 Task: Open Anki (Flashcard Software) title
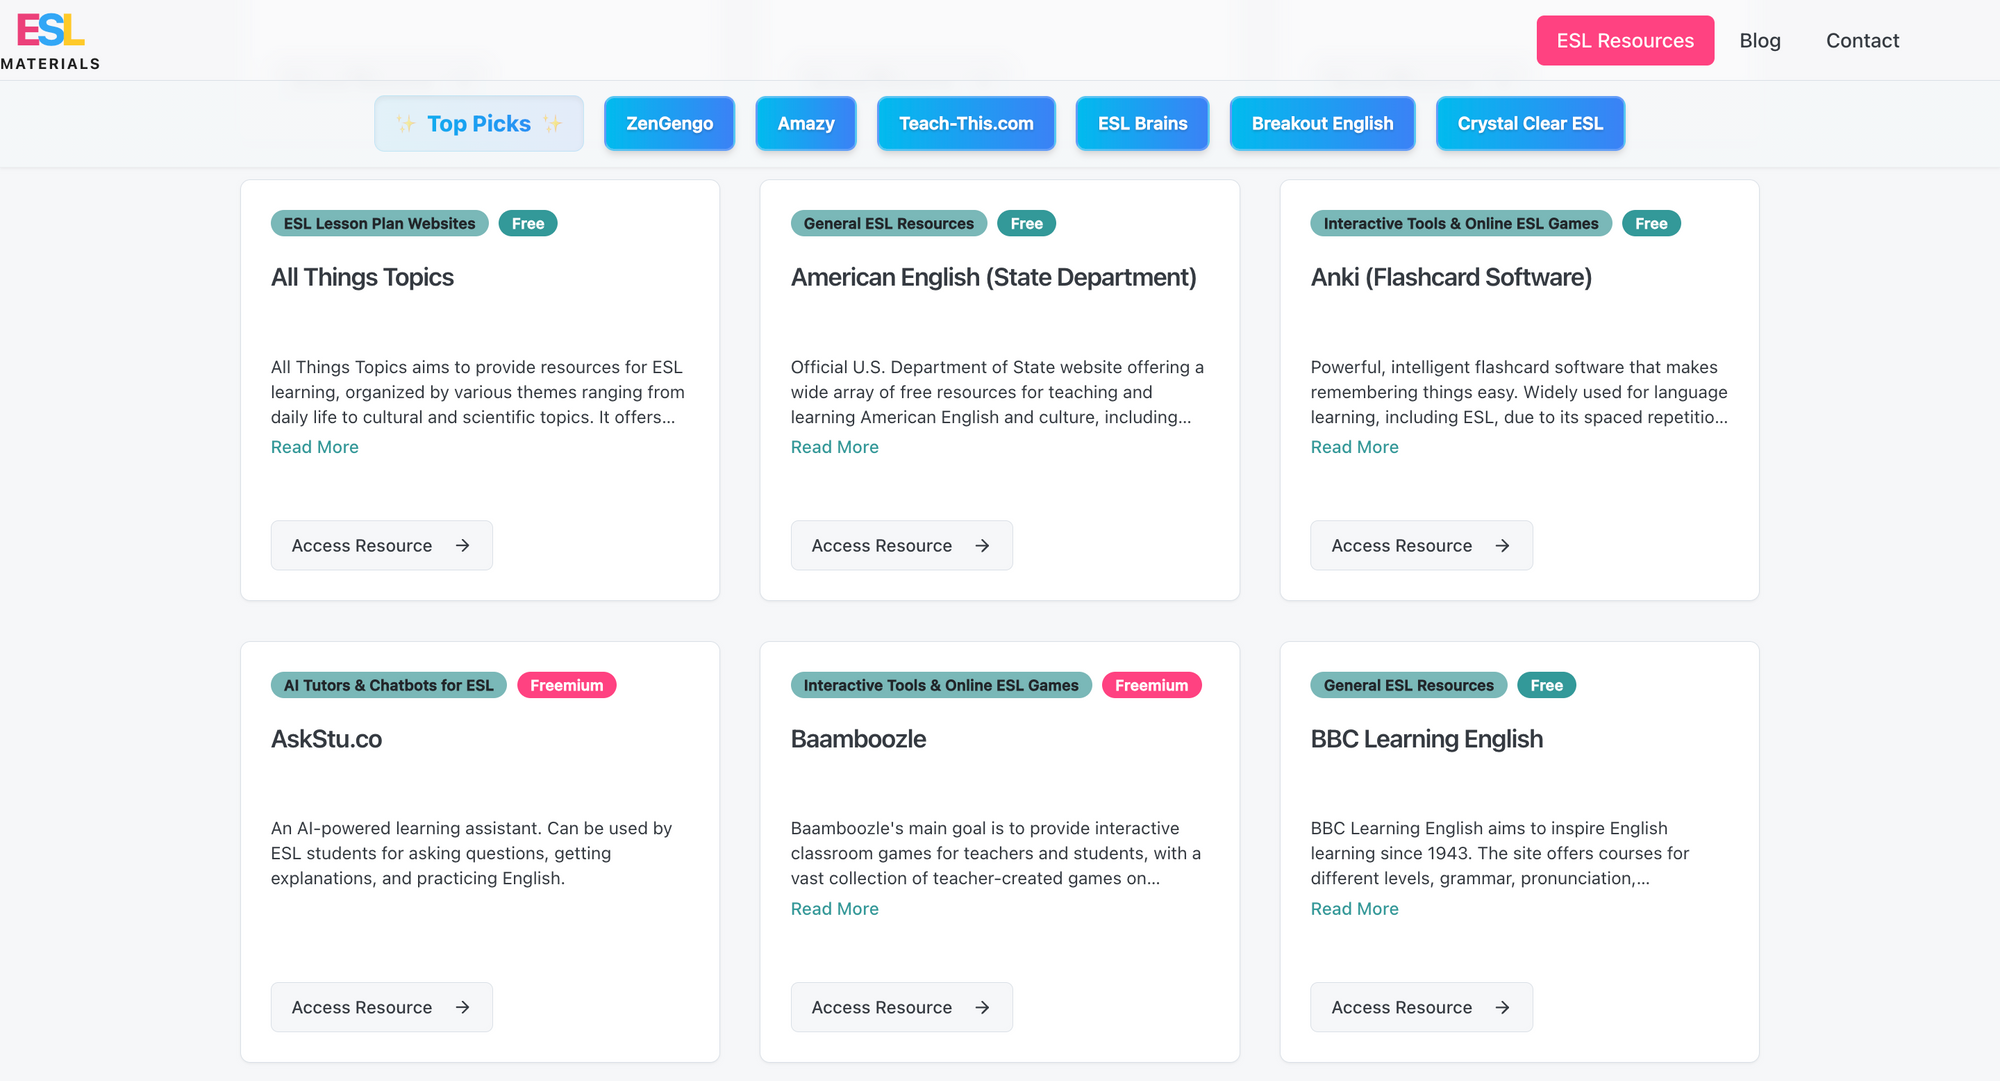click(x=1451, y=277)
